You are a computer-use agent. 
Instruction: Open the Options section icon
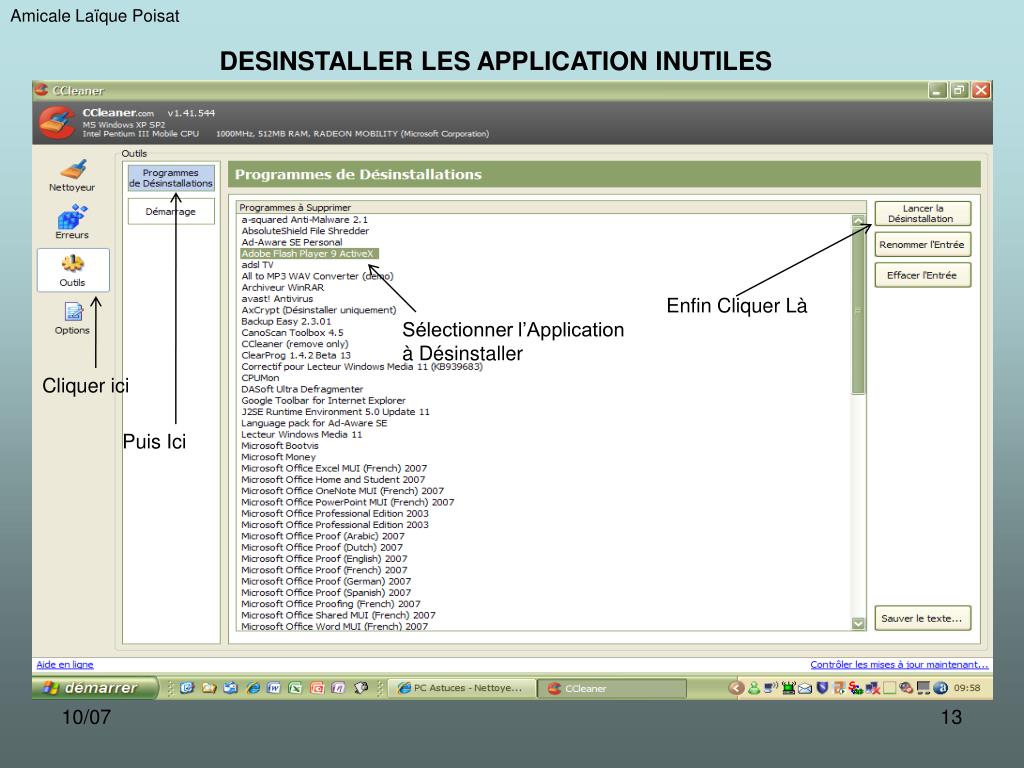click(72, 318)
